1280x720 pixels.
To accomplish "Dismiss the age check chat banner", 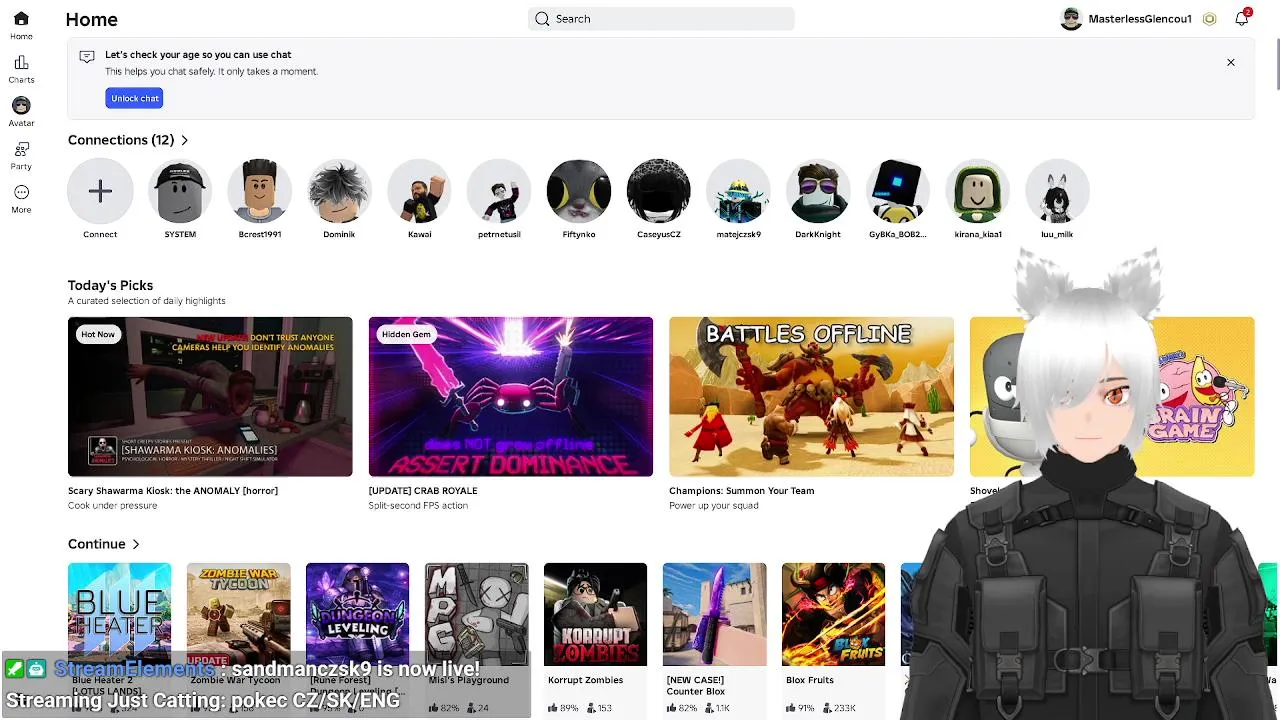I will click(1231, 62).
